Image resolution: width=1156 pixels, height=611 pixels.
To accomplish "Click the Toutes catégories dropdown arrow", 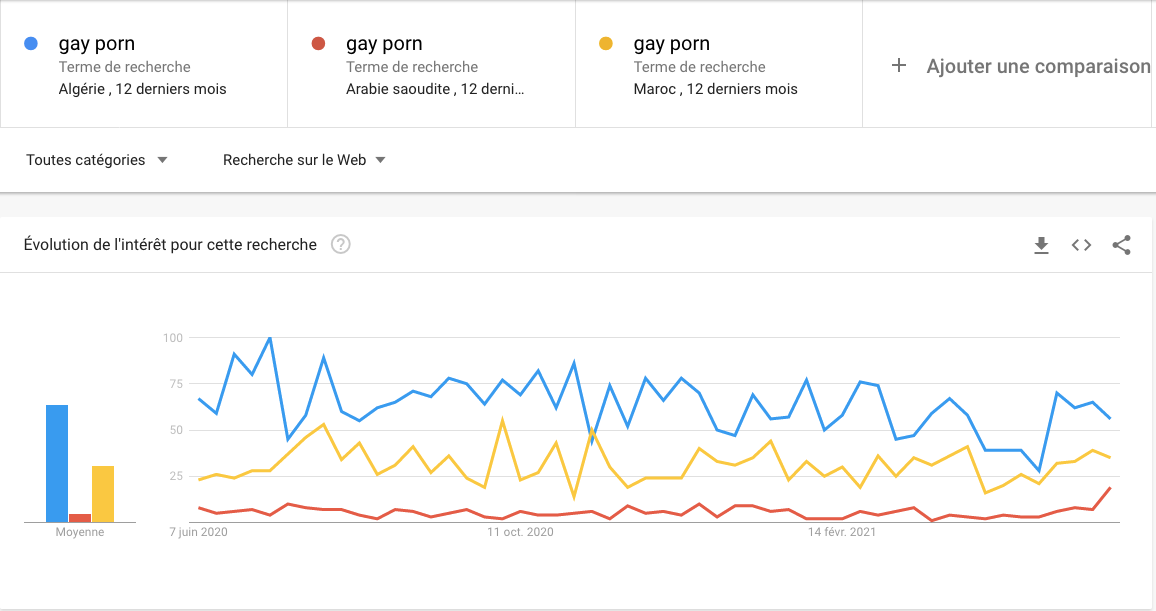I will pos(162,160).
